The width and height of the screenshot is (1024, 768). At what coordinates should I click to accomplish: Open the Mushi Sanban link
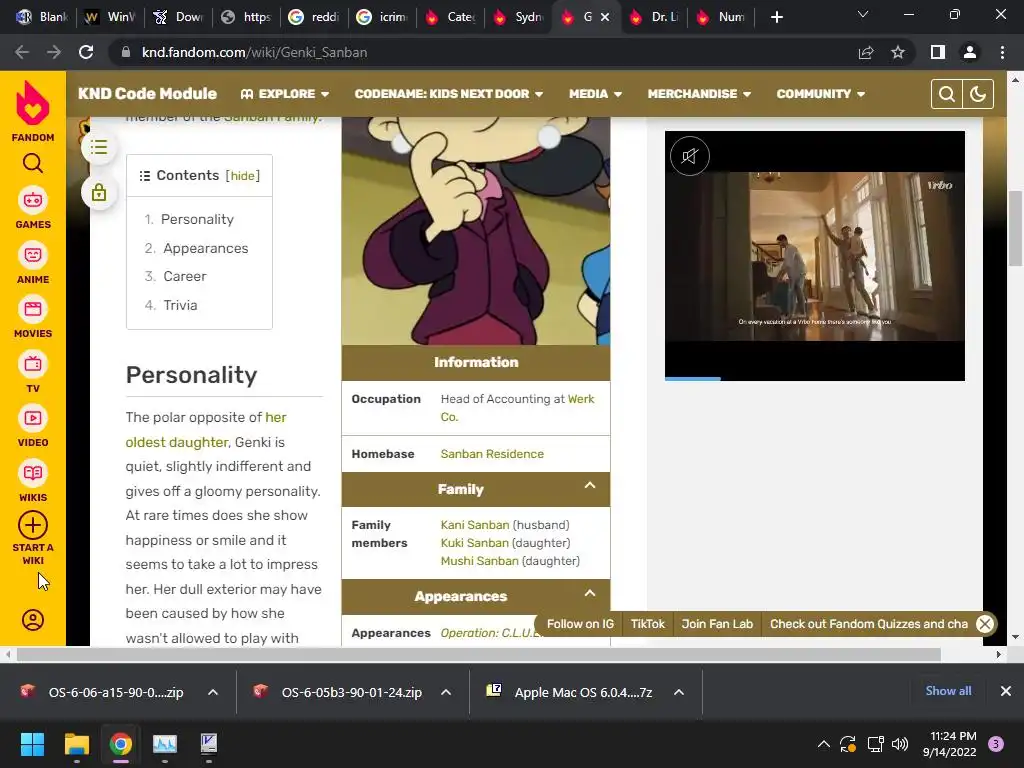click(x=479, y=561)
